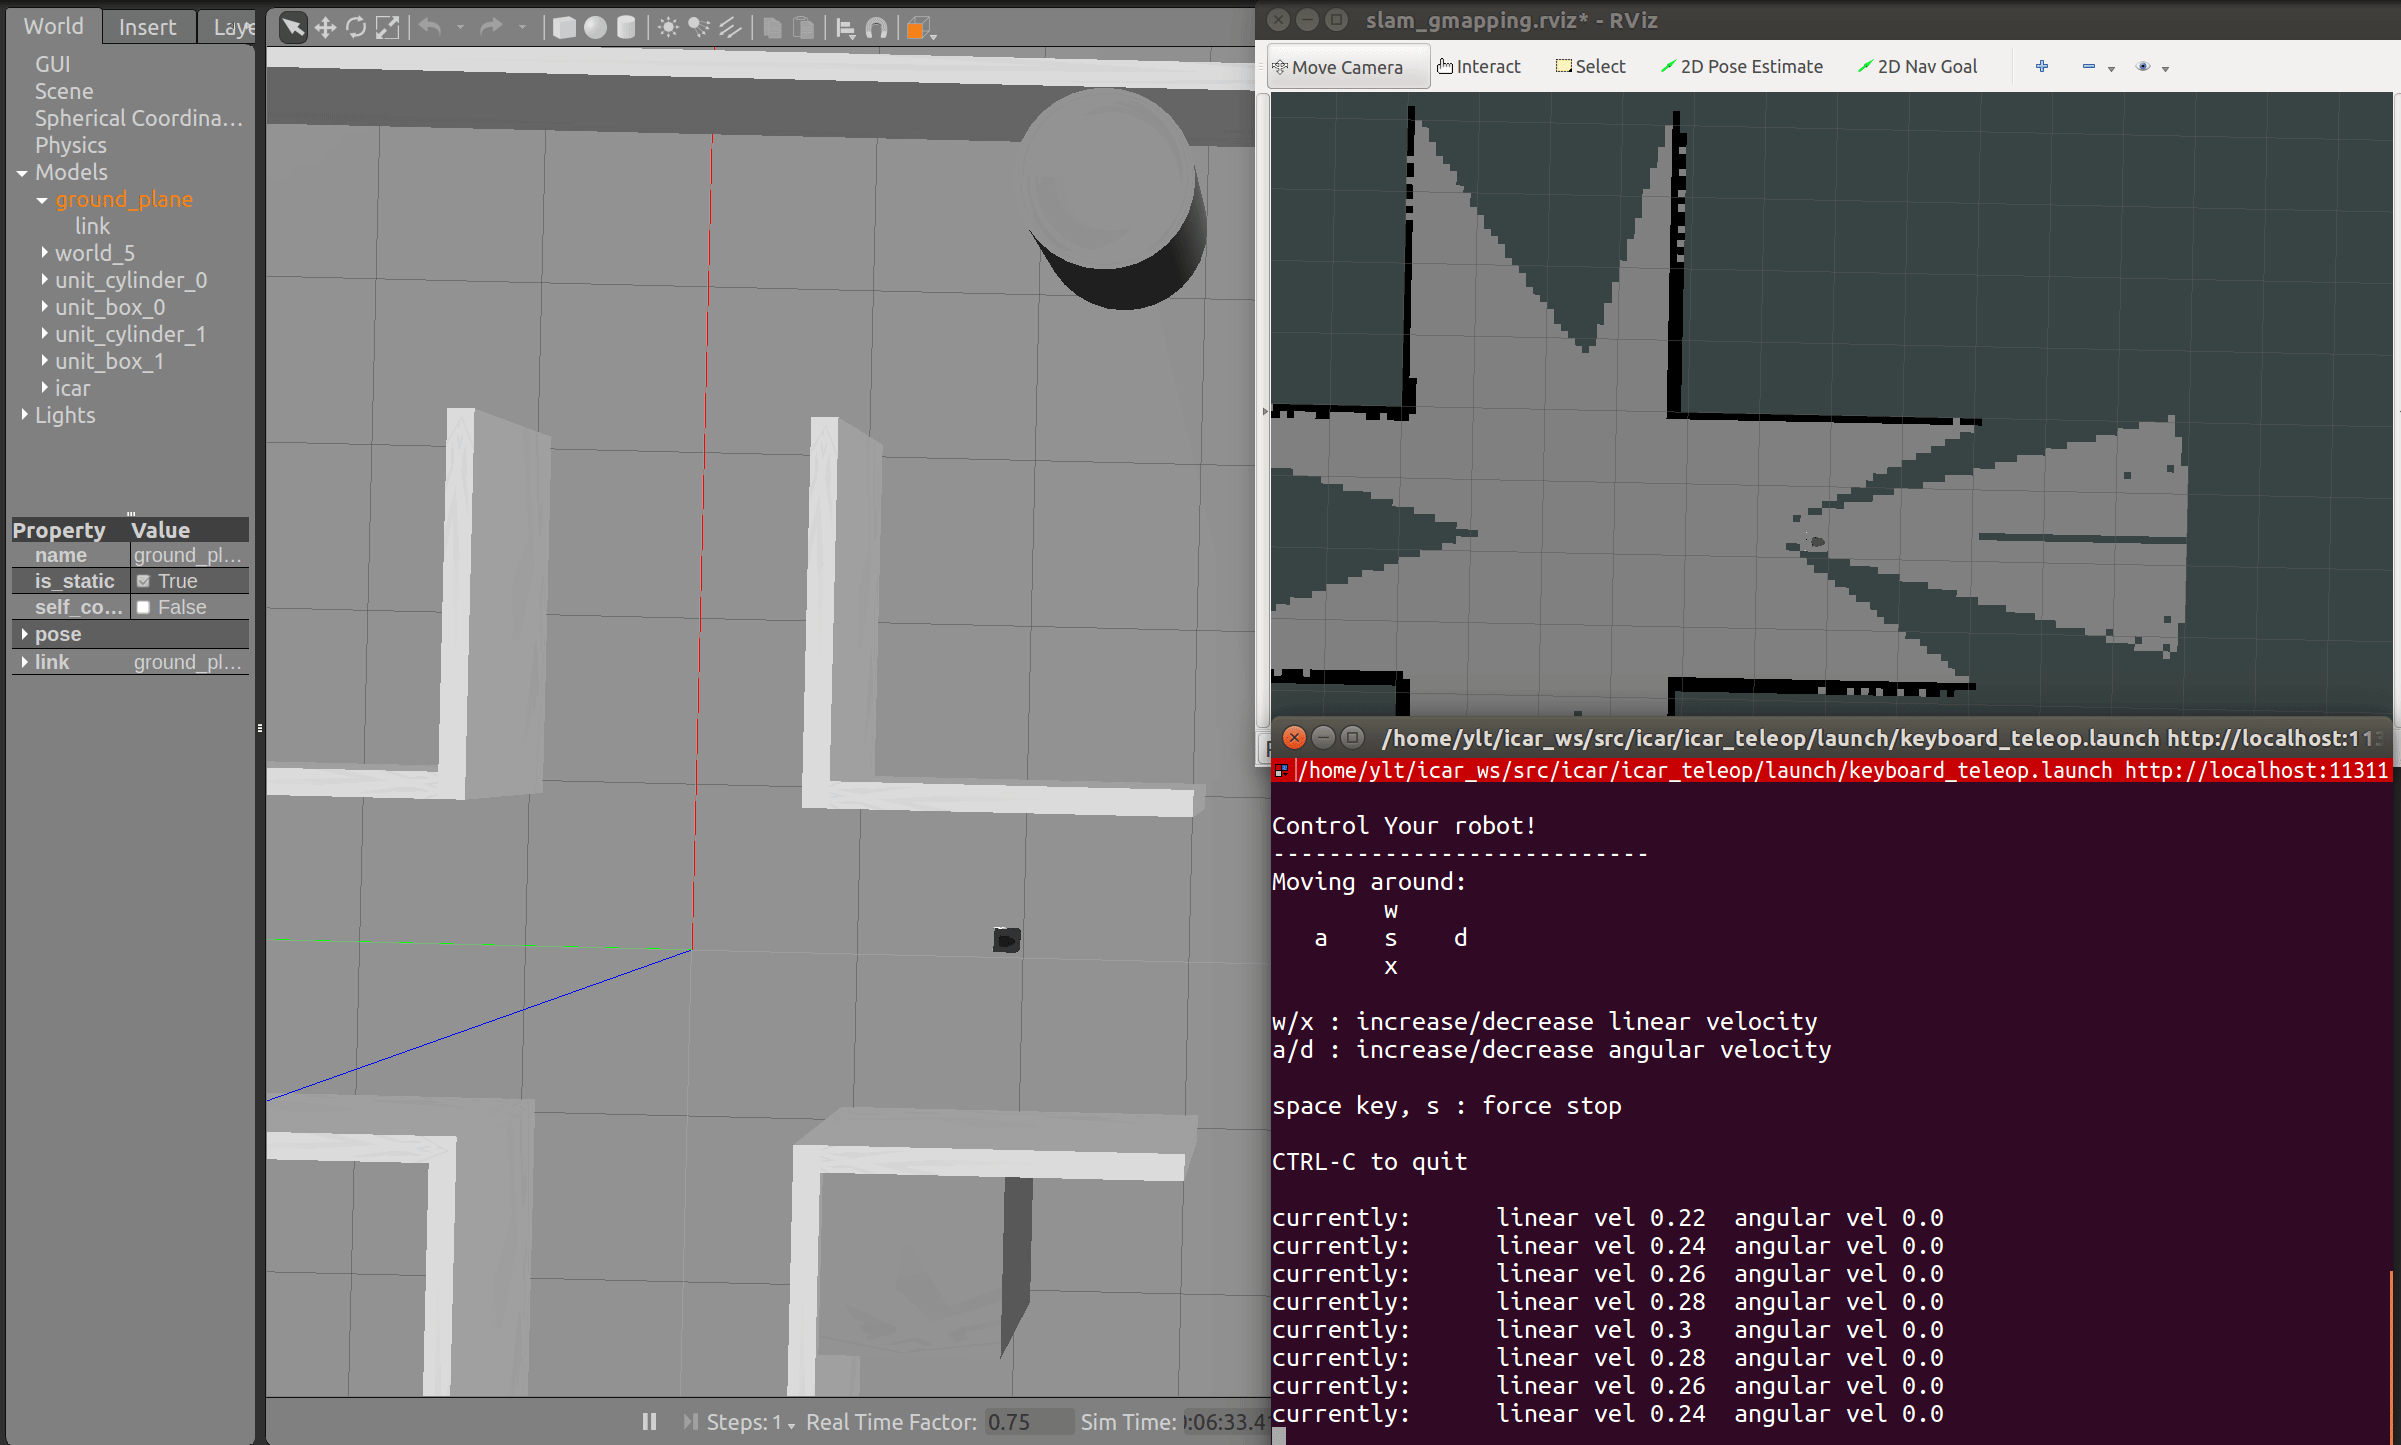Image resolution: width=2401 pixels, height=1445 pixels.
Task: Redo the last Gazebo action
Action: pyautogui.click(x=491, y=28)
